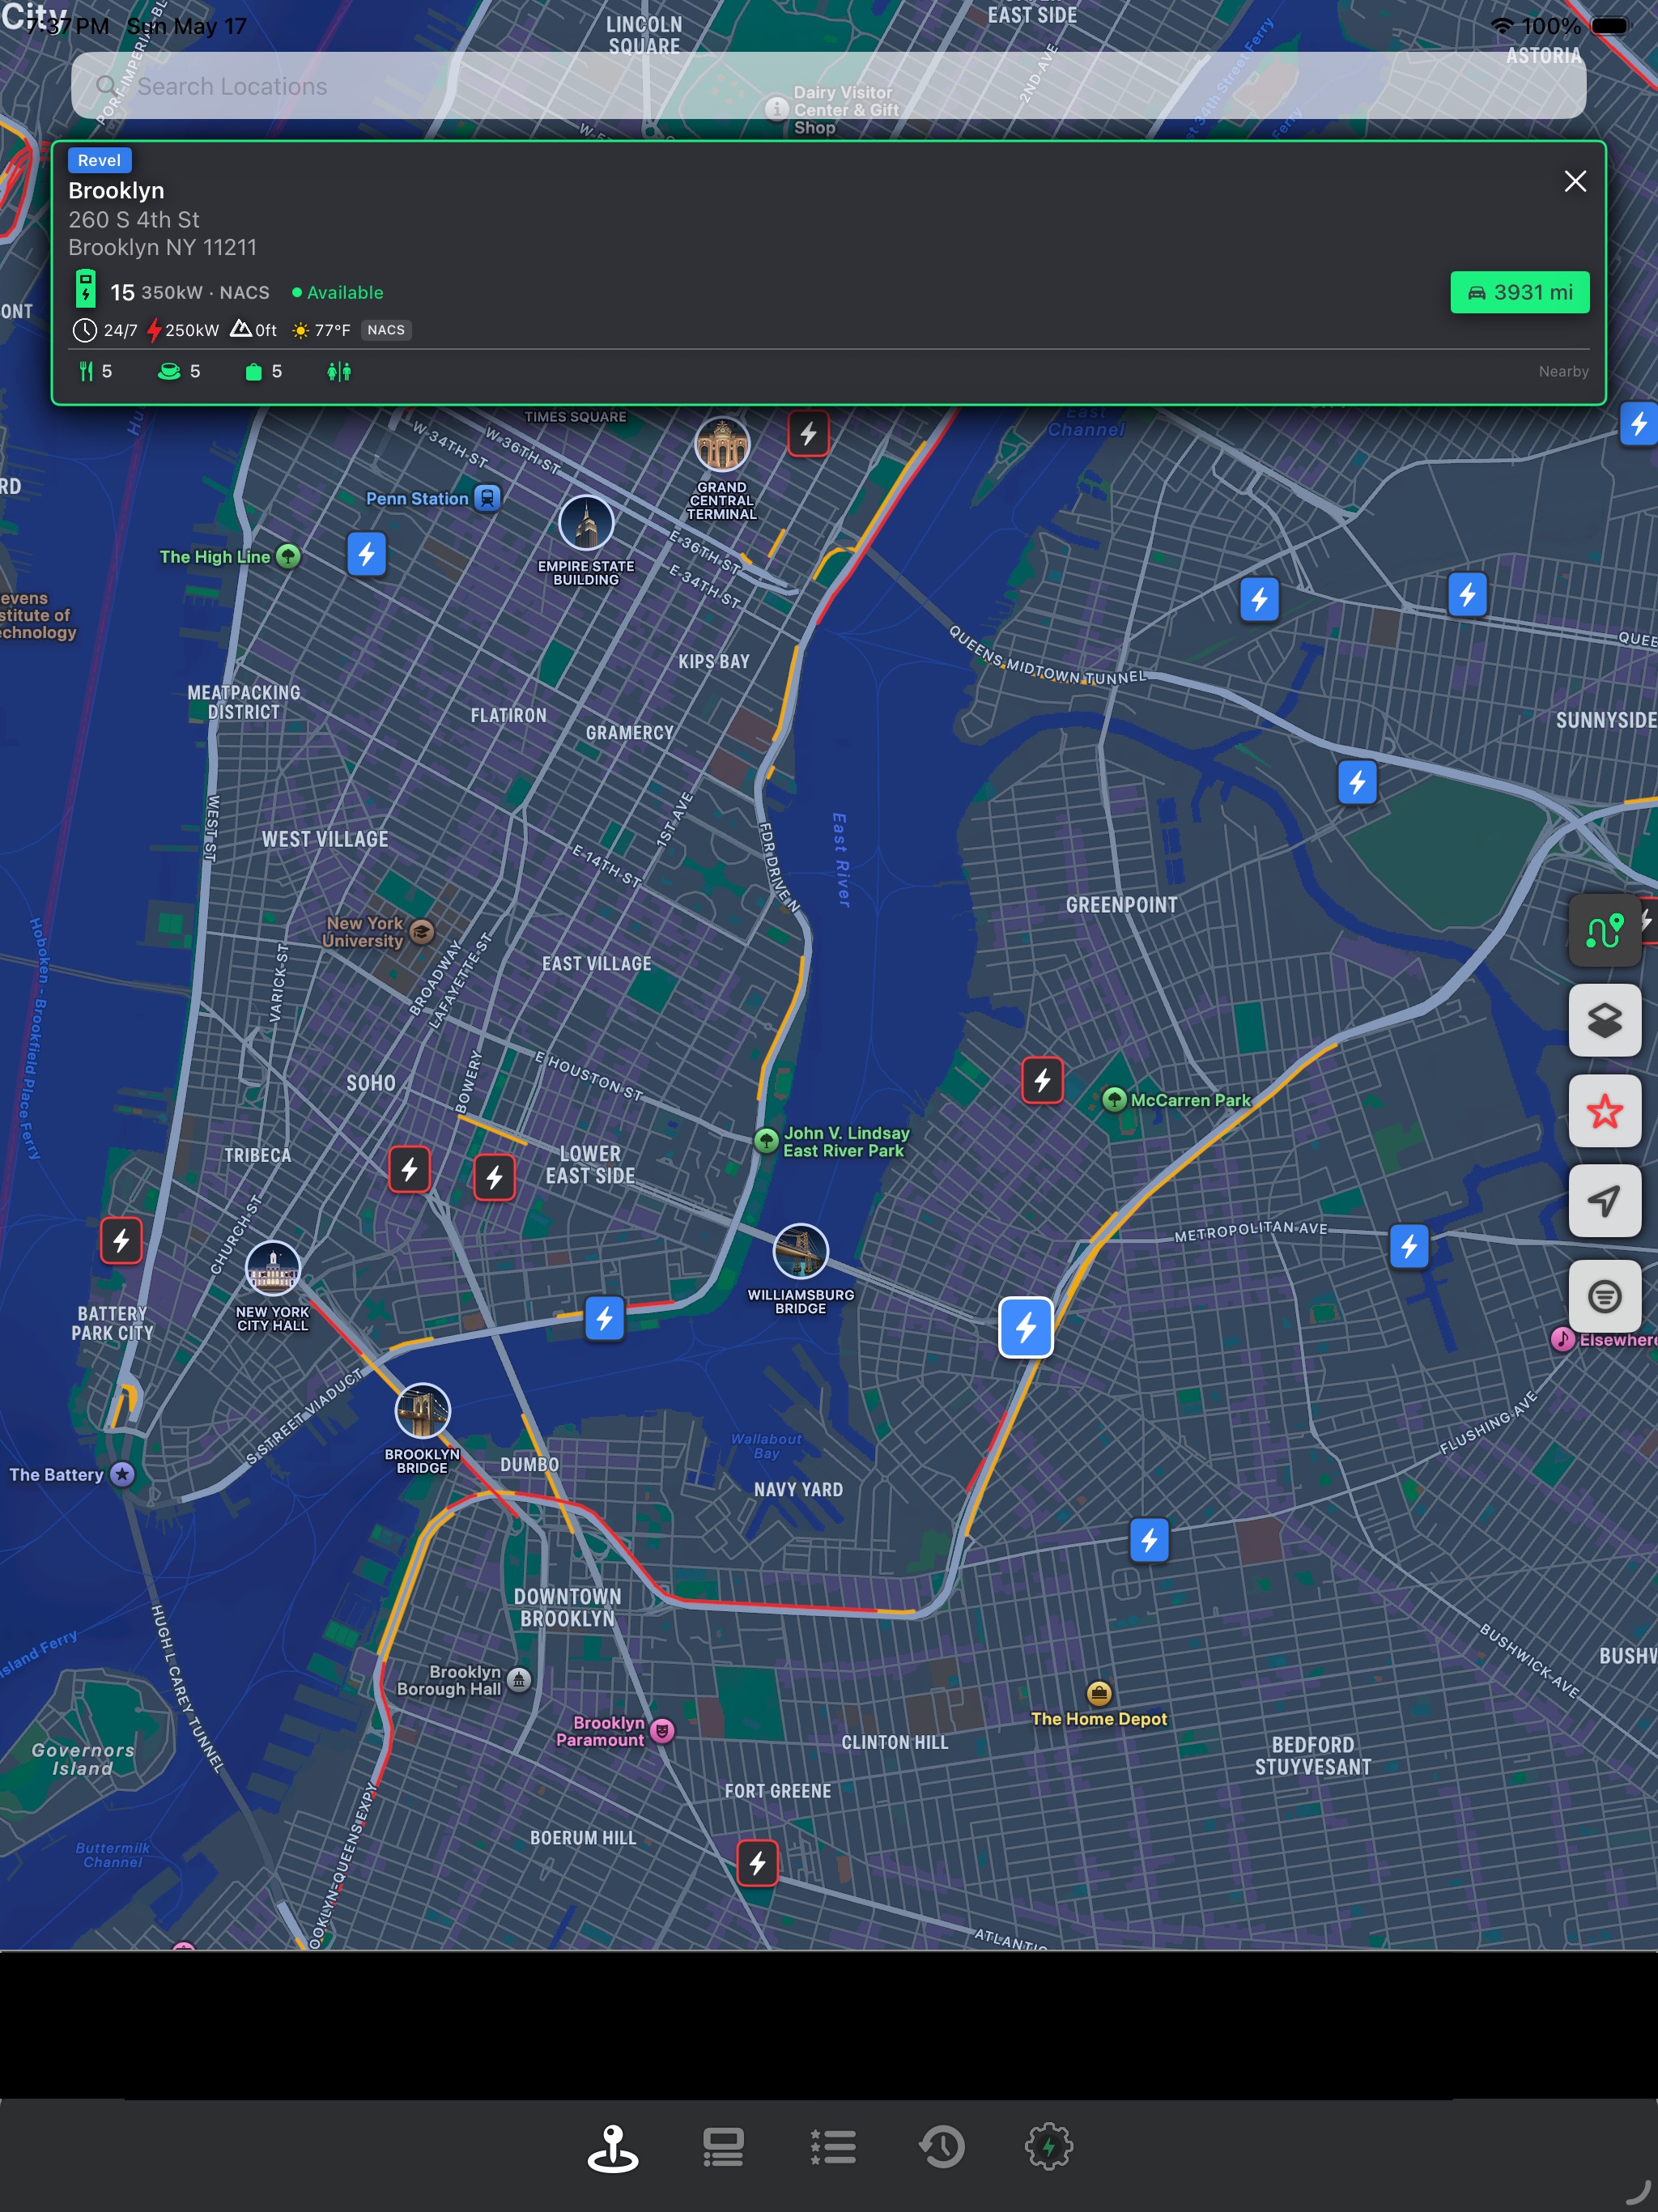Select the red charger pin near McCarren Park
The height and width of the screenshot is (2212, 1658).
coord(1042,1081)
